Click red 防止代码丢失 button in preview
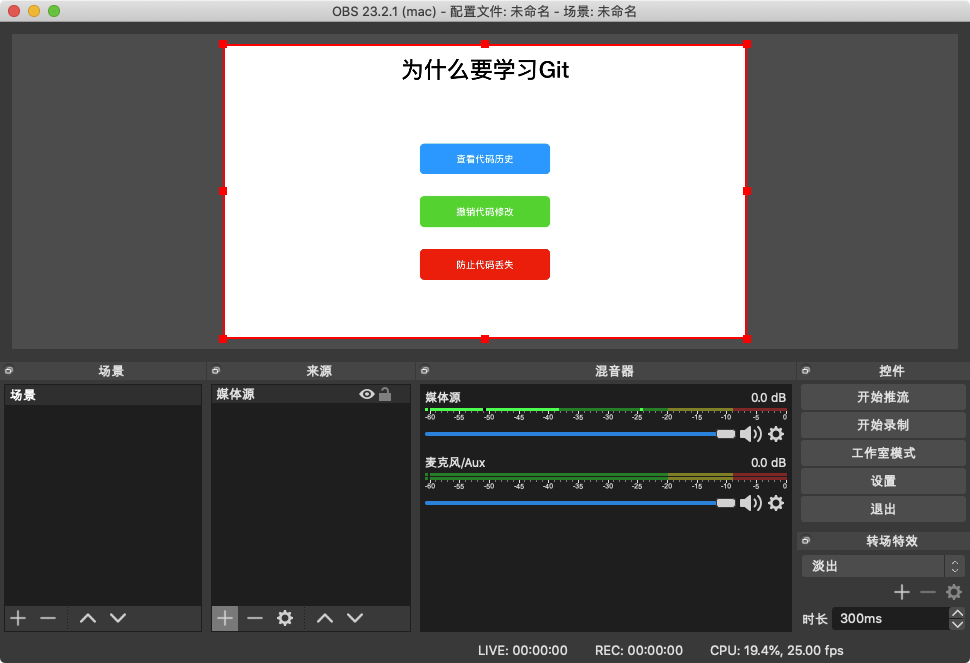 click(484, 265)
